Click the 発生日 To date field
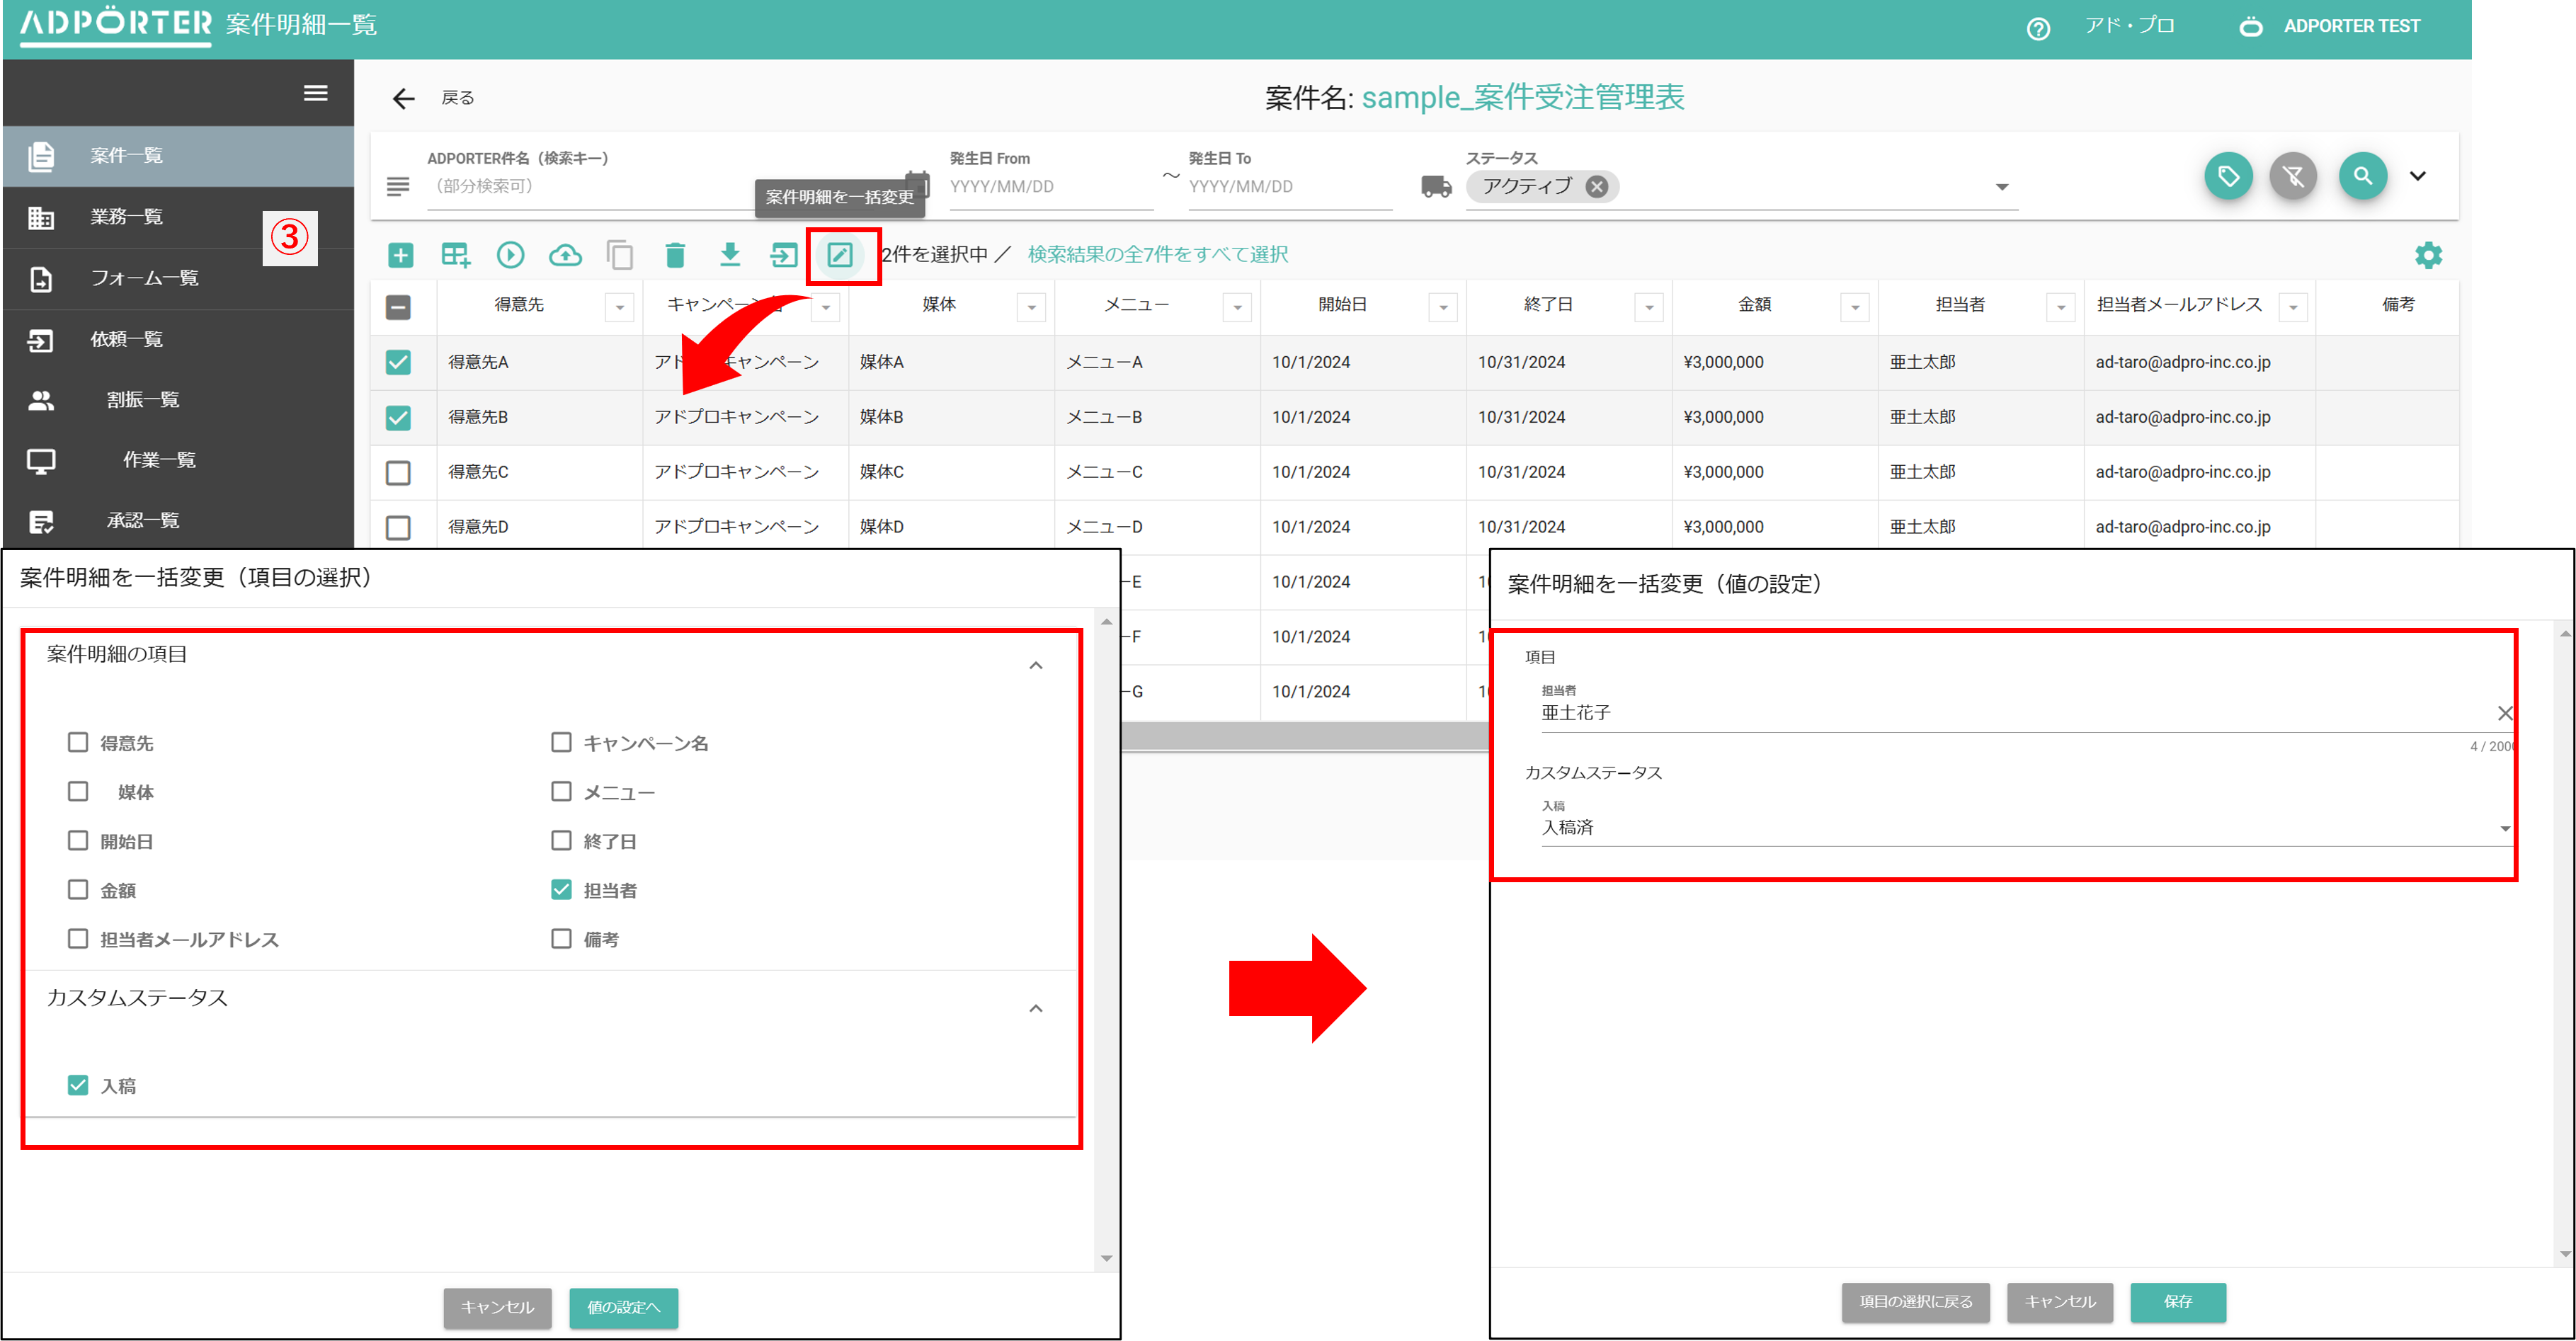Viewport: 2576px width, 1341px height. click(1289, 187)
